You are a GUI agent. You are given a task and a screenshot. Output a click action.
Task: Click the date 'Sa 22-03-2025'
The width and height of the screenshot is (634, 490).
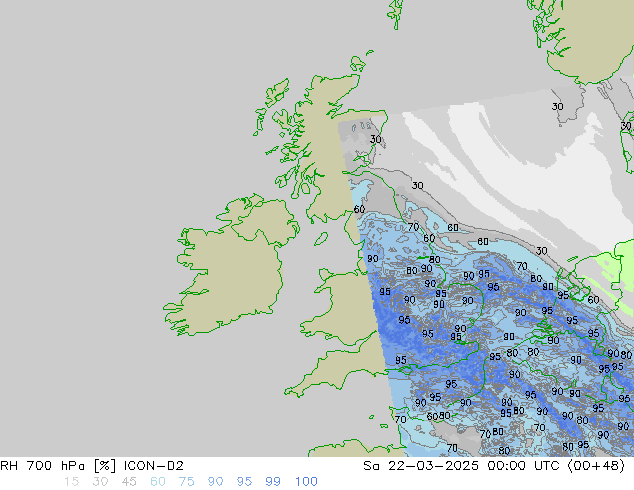(421, 466)
